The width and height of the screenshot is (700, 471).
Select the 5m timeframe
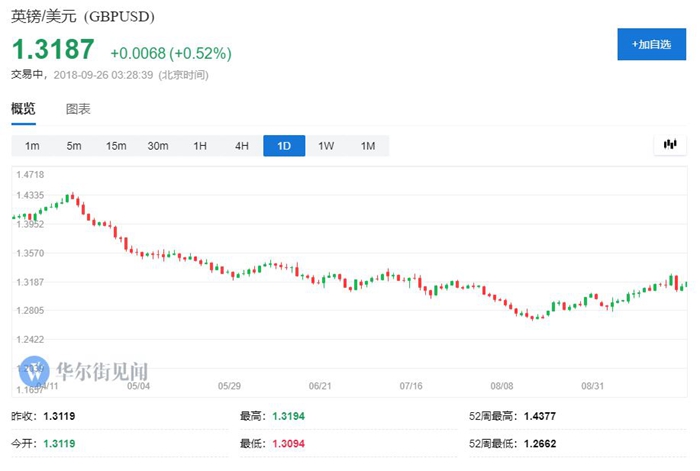pos(74,146)
